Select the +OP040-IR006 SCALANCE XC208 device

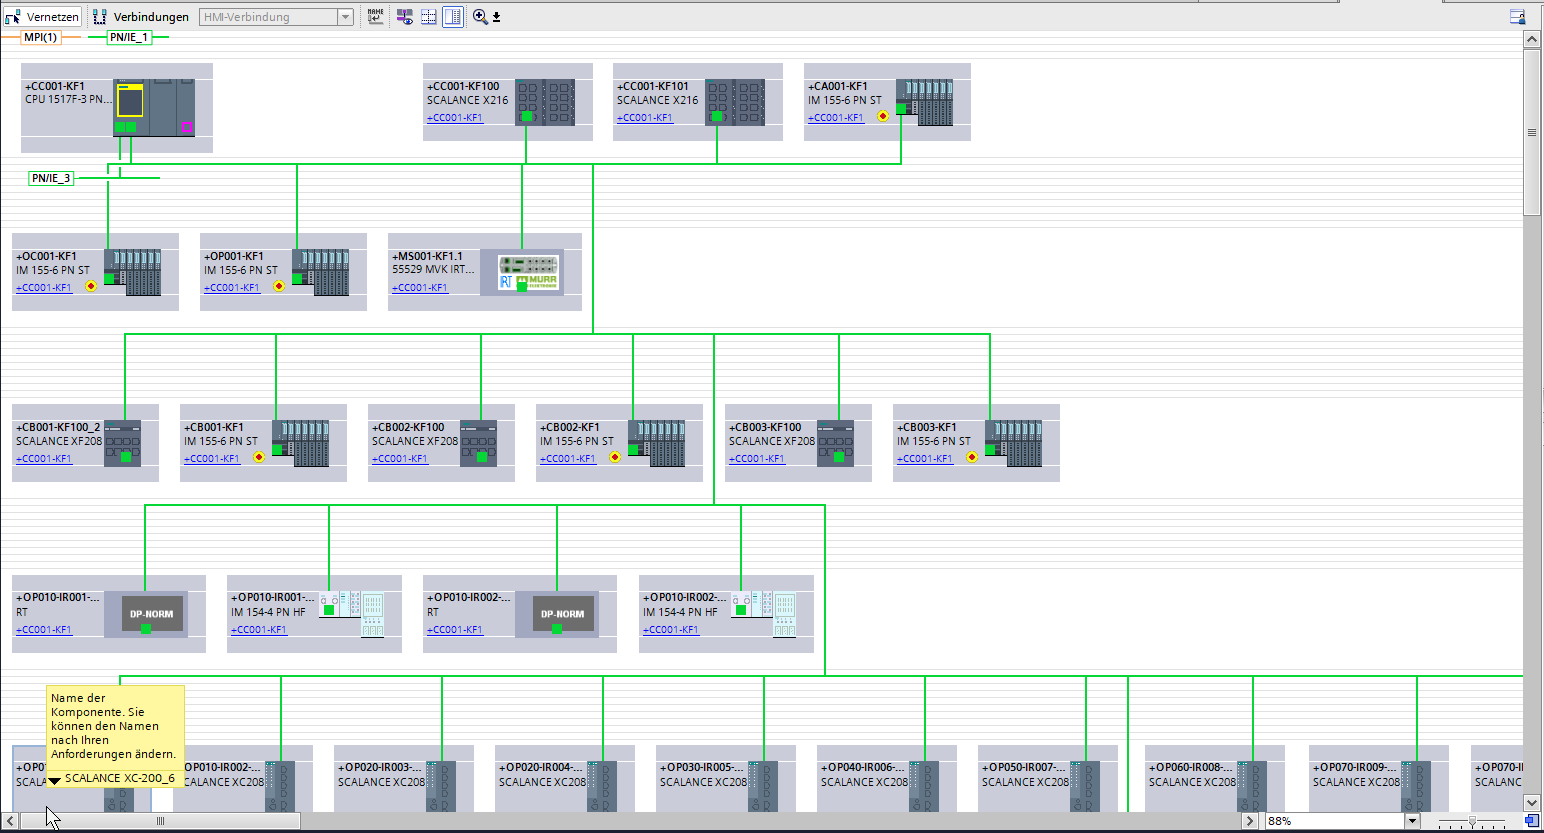pyautogui.click(x=887, y=778)
